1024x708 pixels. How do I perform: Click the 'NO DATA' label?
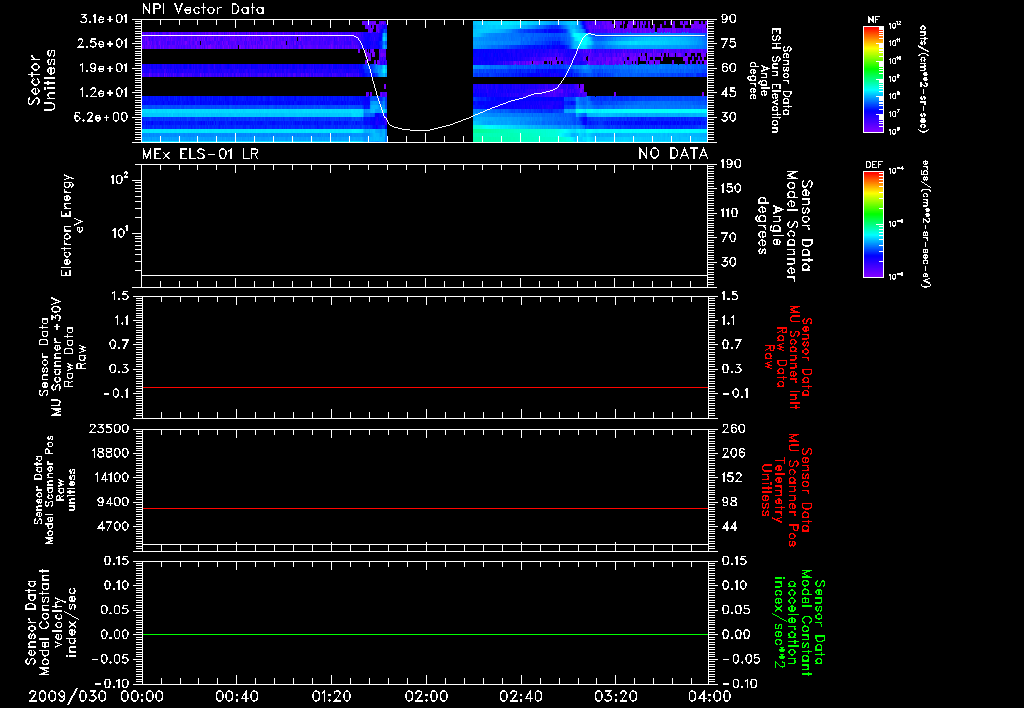[x=673, y=154]
